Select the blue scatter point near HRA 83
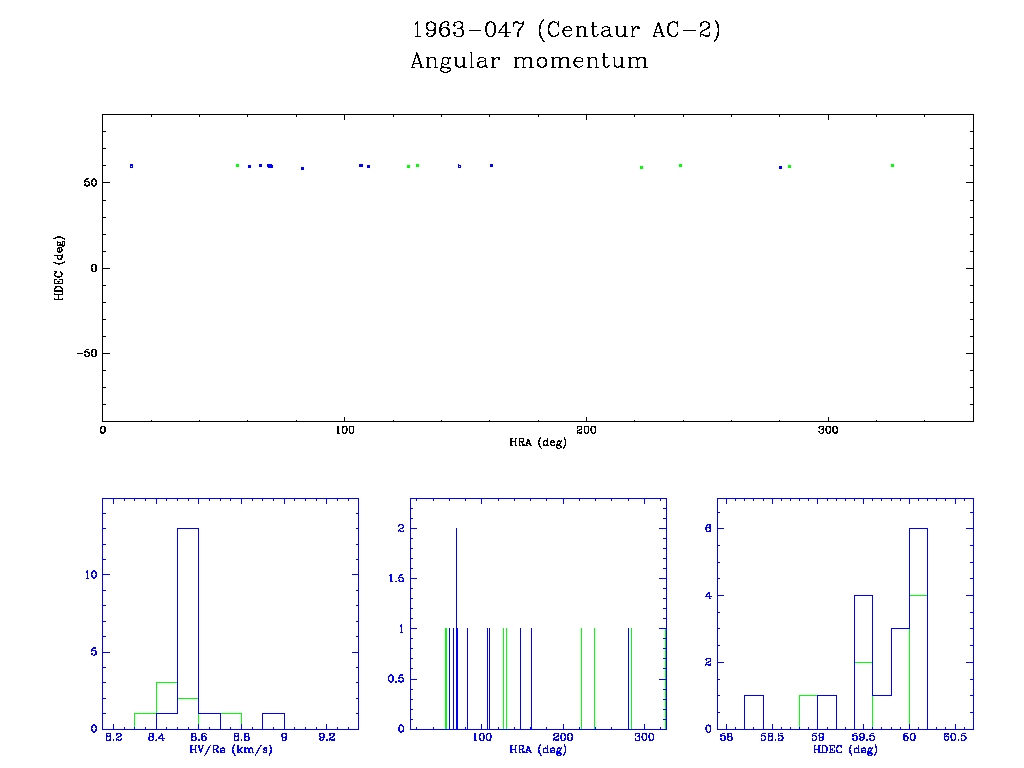This screenshot has width=1024, height=768. point(302,168)
